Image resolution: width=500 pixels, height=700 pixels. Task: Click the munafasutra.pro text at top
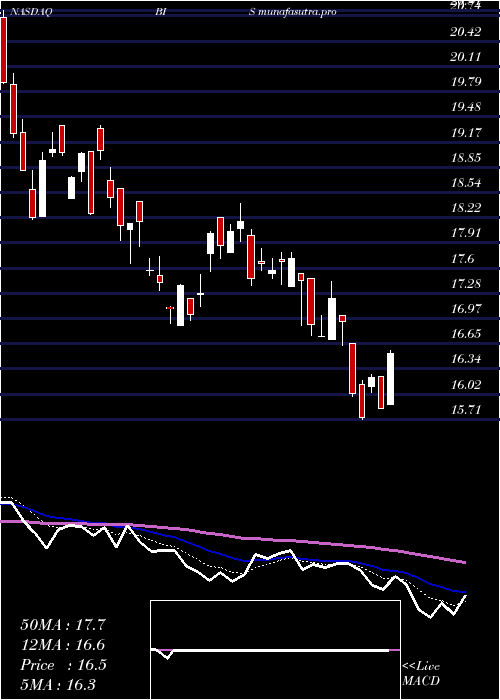pyautogui.click(x=297, y=12)
